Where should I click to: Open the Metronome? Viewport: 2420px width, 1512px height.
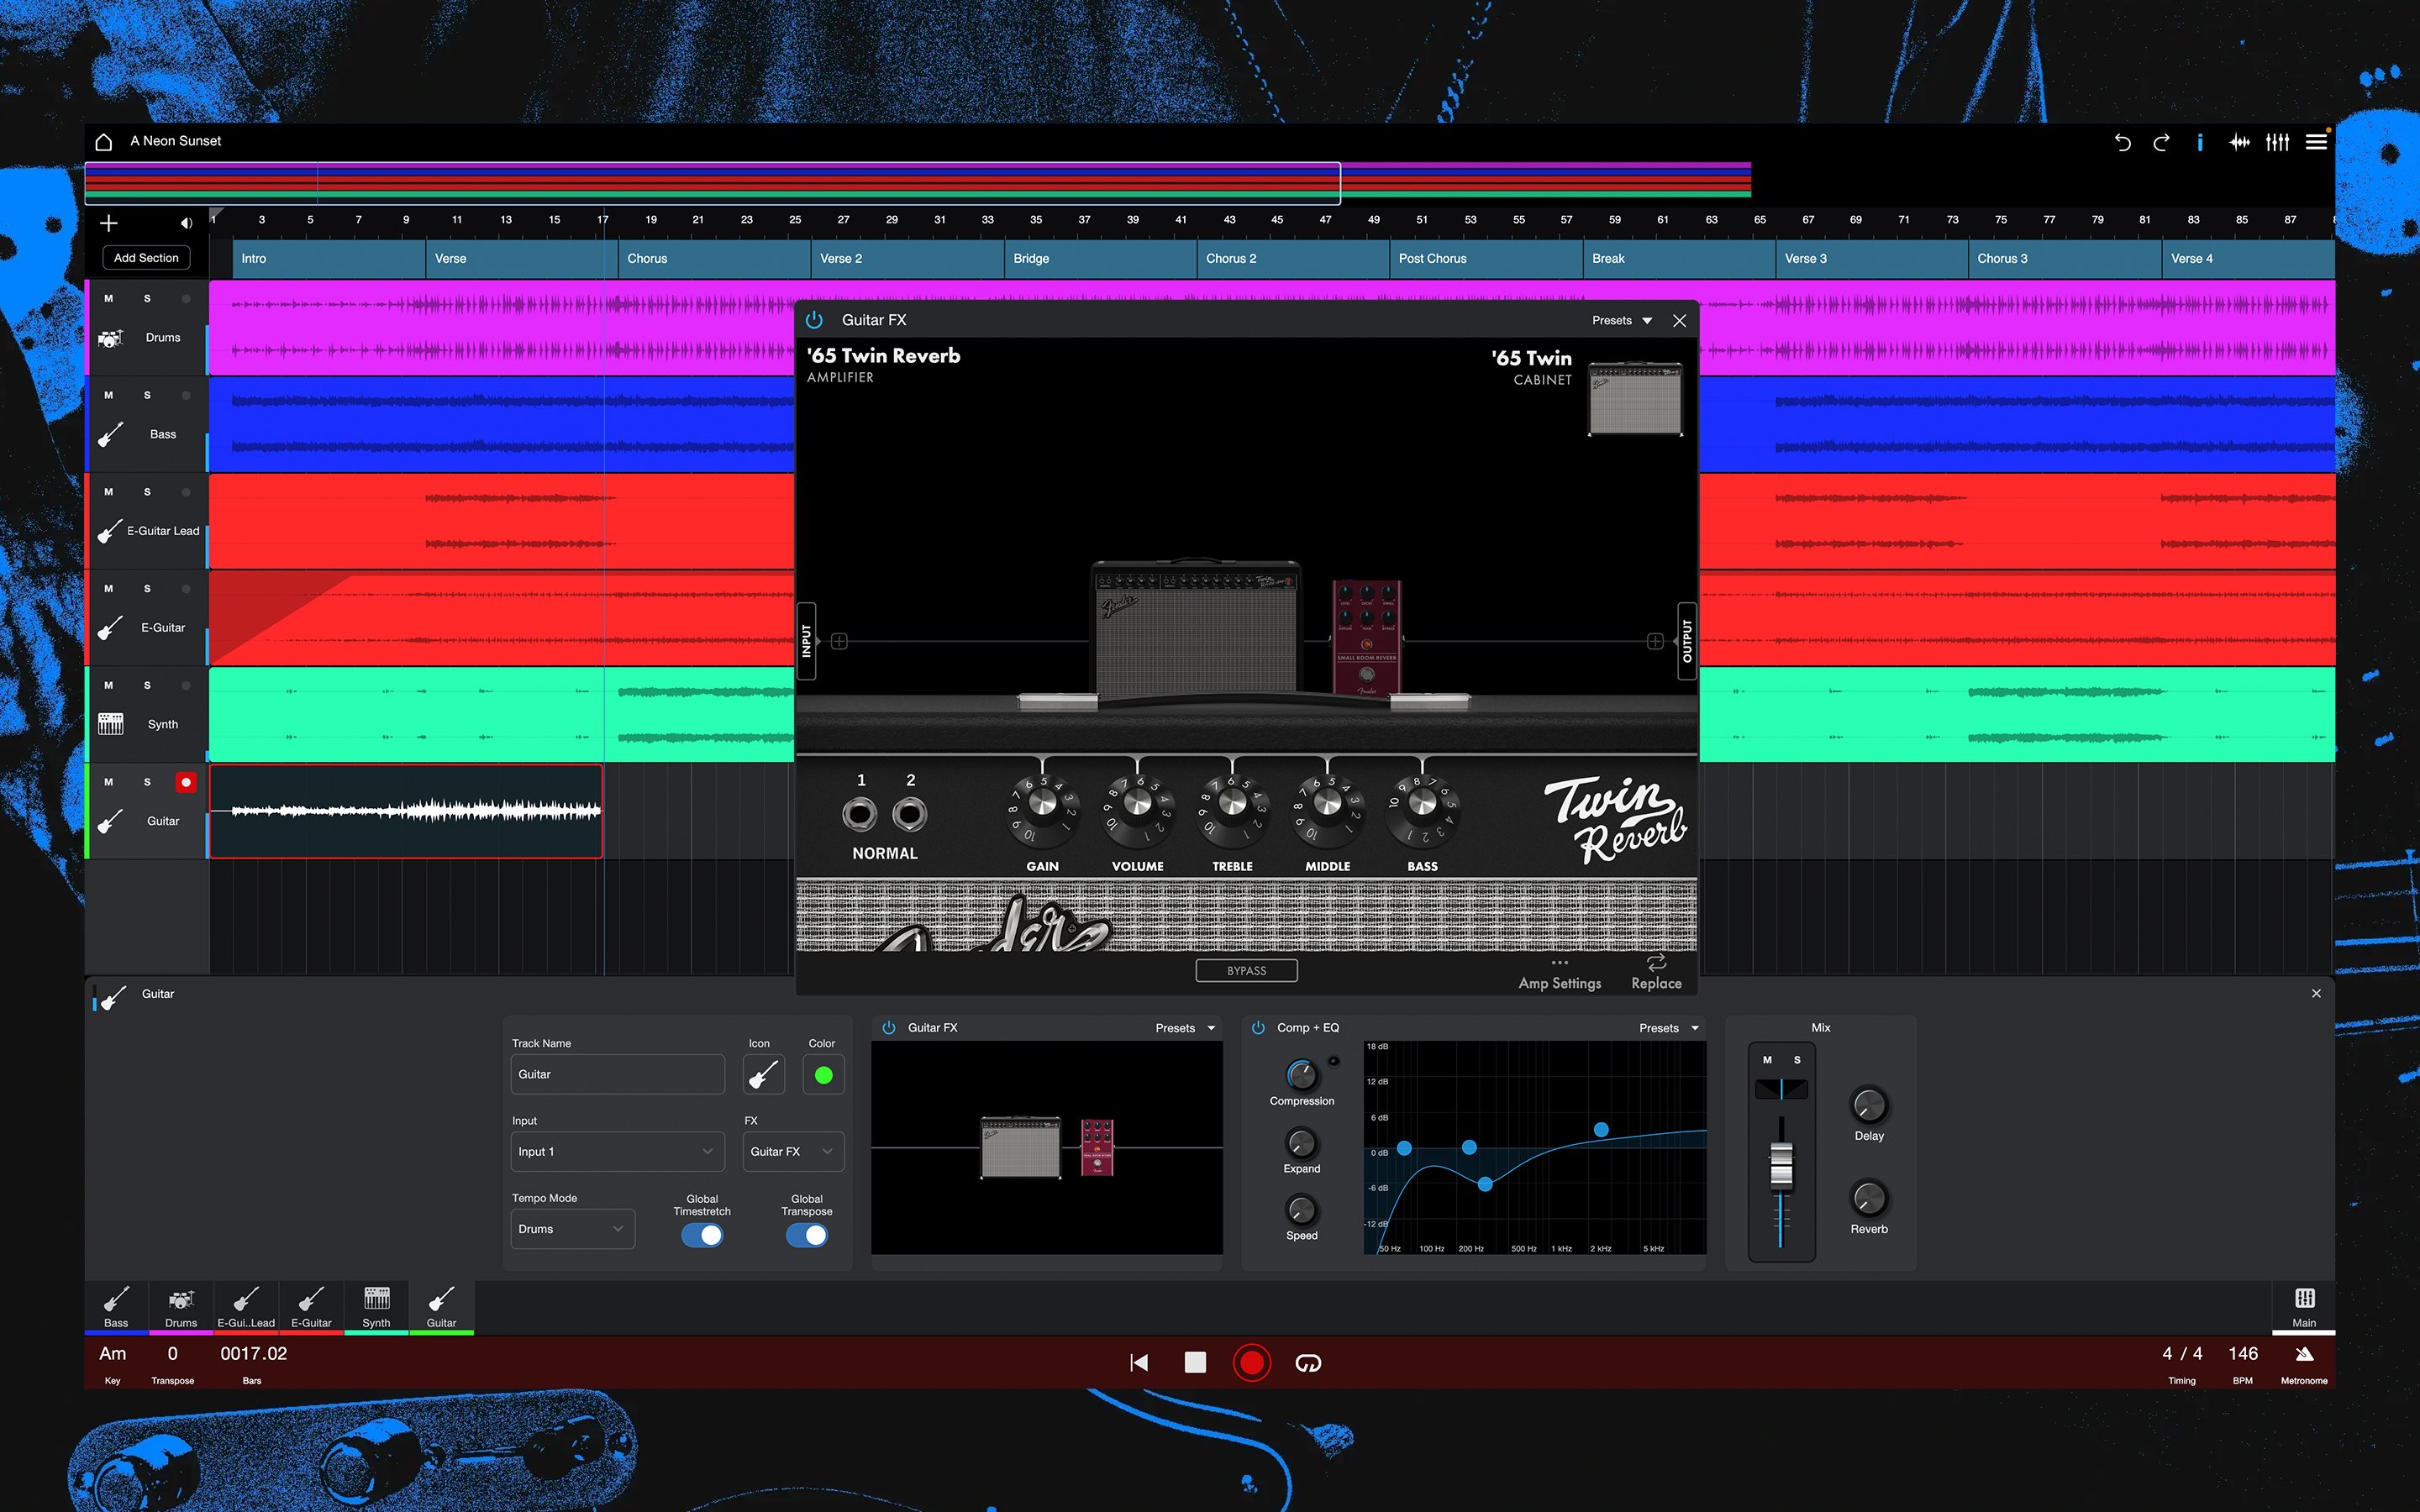pyautogui.click(x=2304, y=1363)
